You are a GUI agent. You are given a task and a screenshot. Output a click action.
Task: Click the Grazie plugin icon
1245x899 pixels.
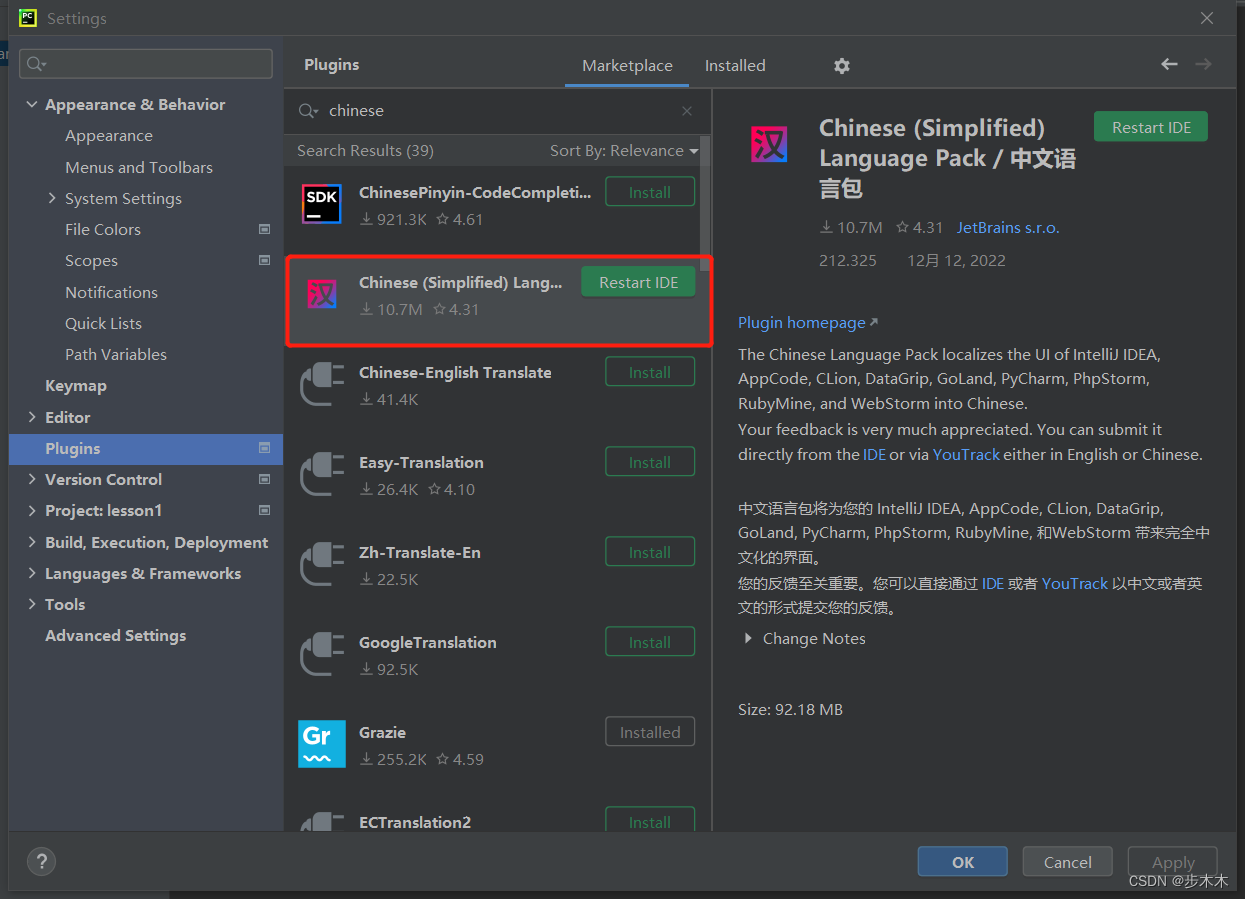[322, 744]
